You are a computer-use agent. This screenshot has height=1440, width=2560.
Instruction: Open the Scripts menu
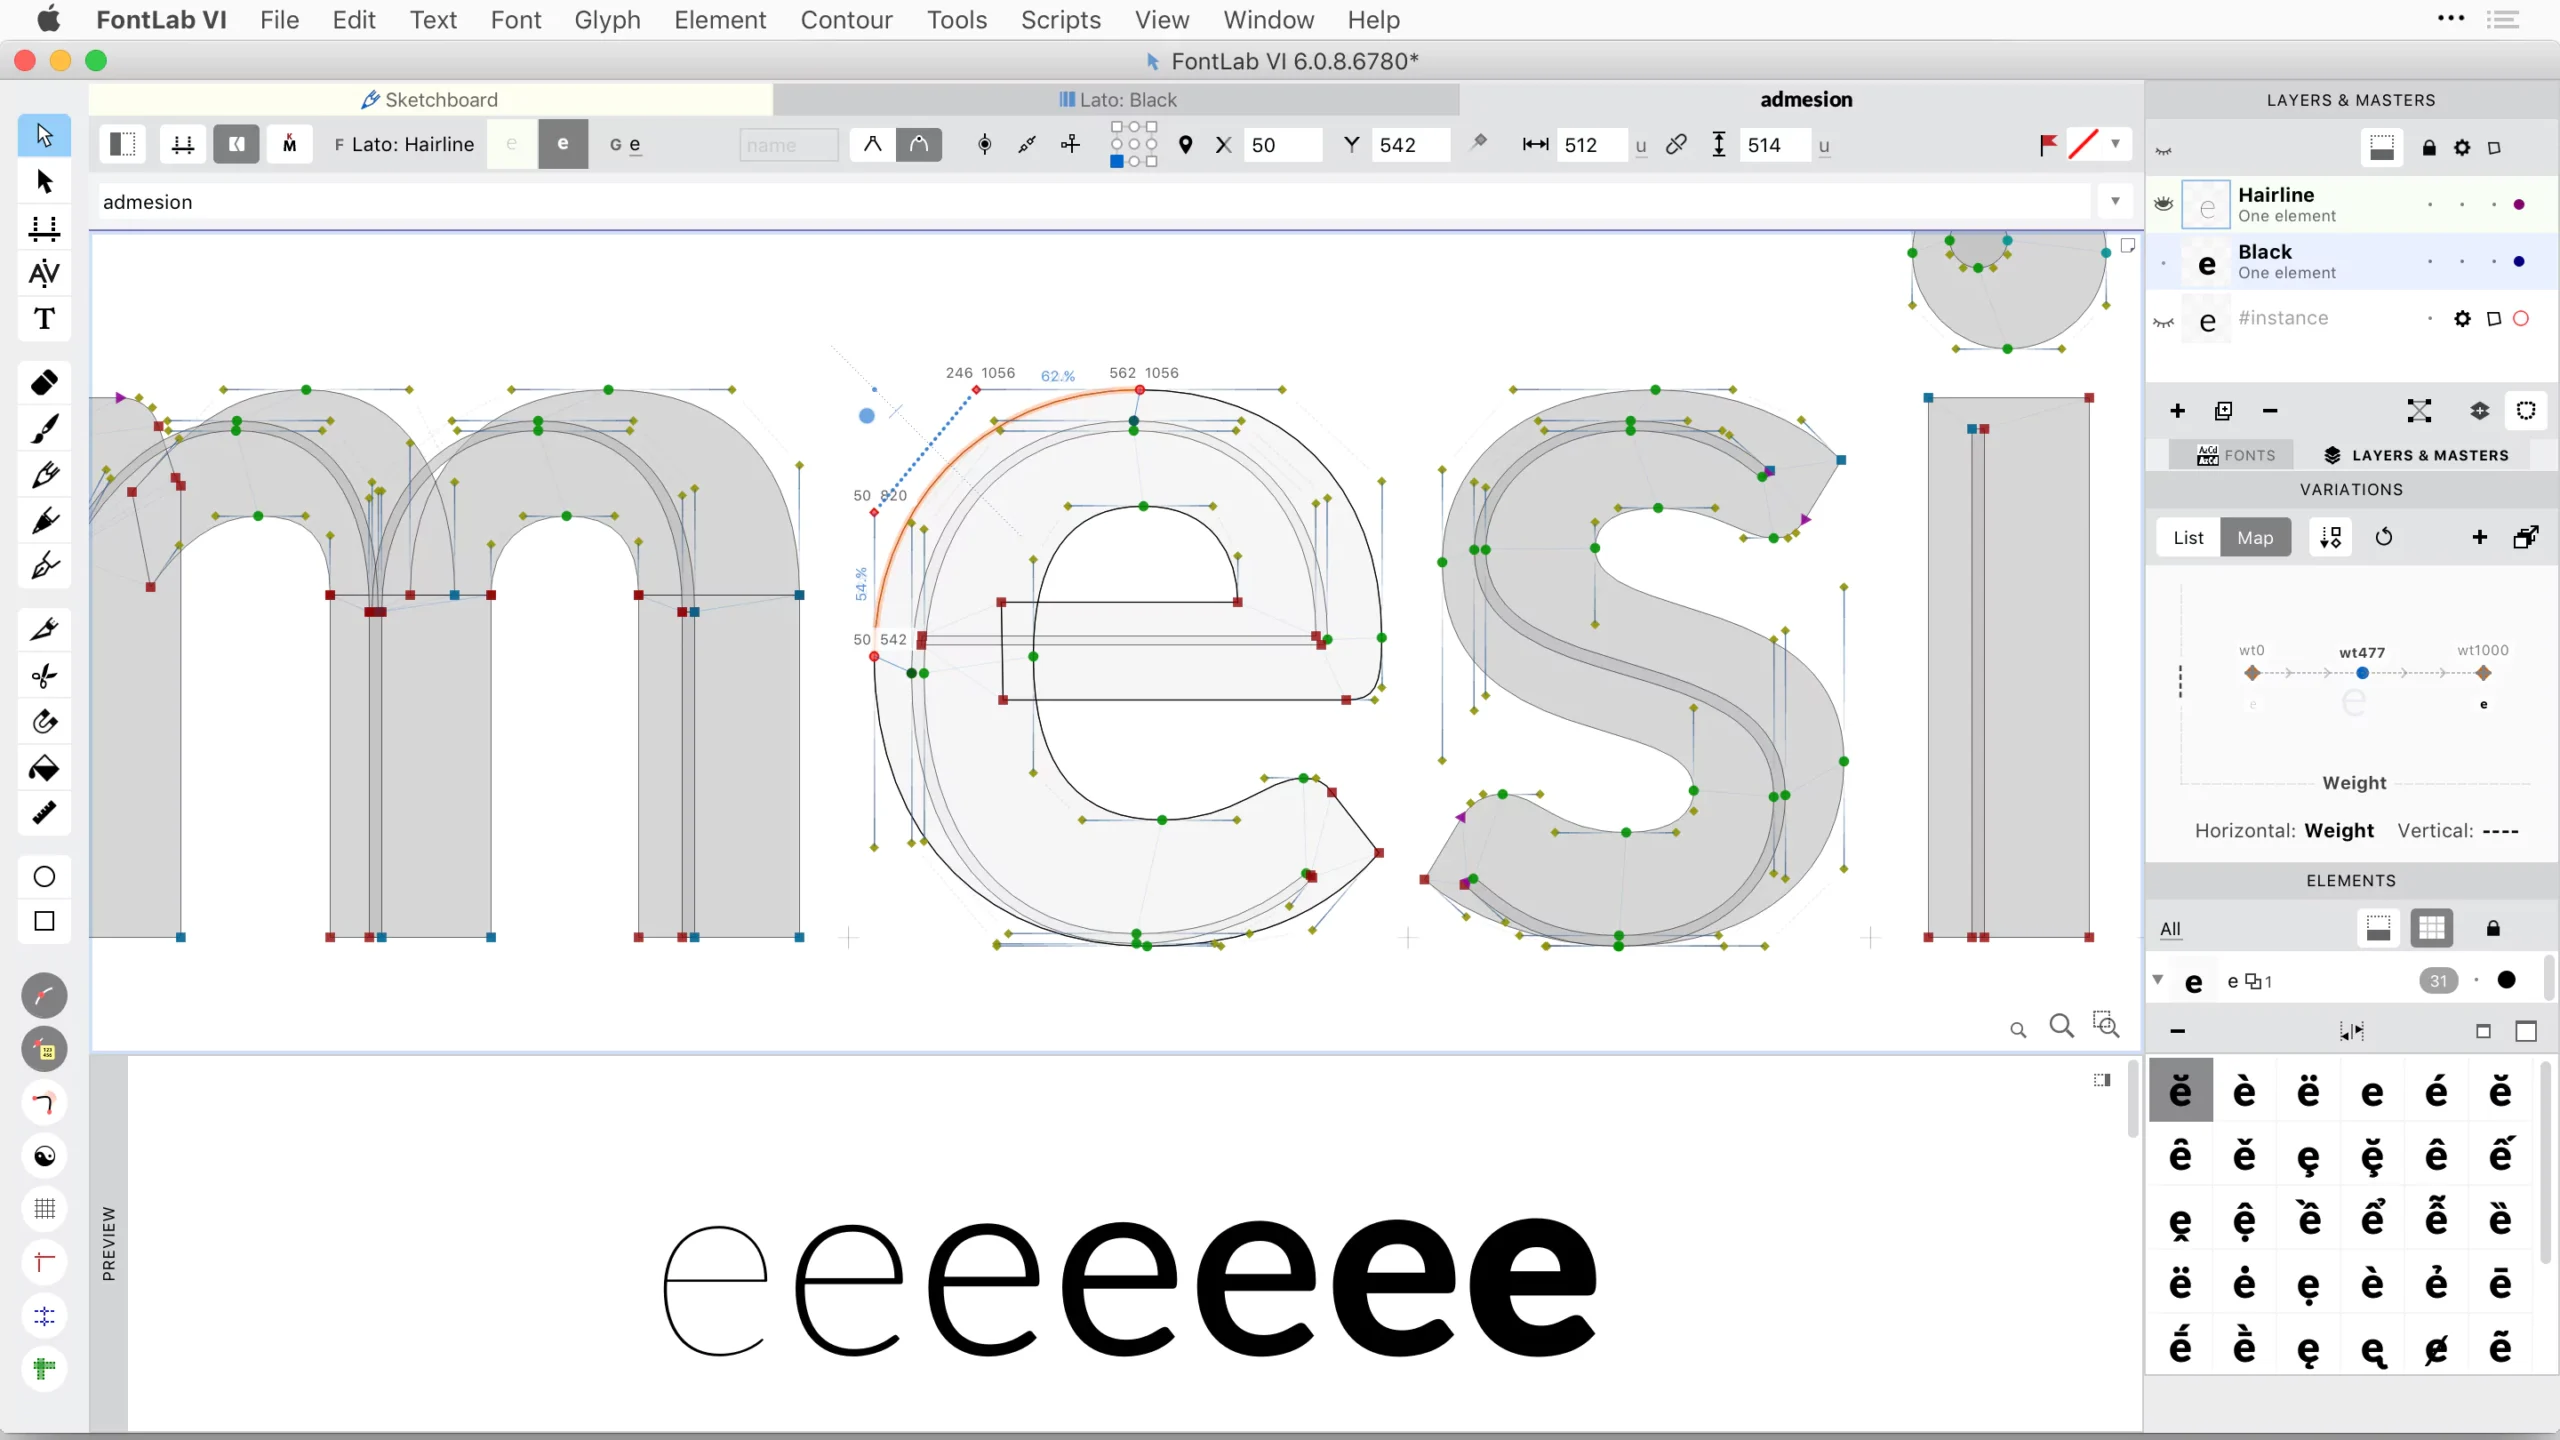point(1059,20)
